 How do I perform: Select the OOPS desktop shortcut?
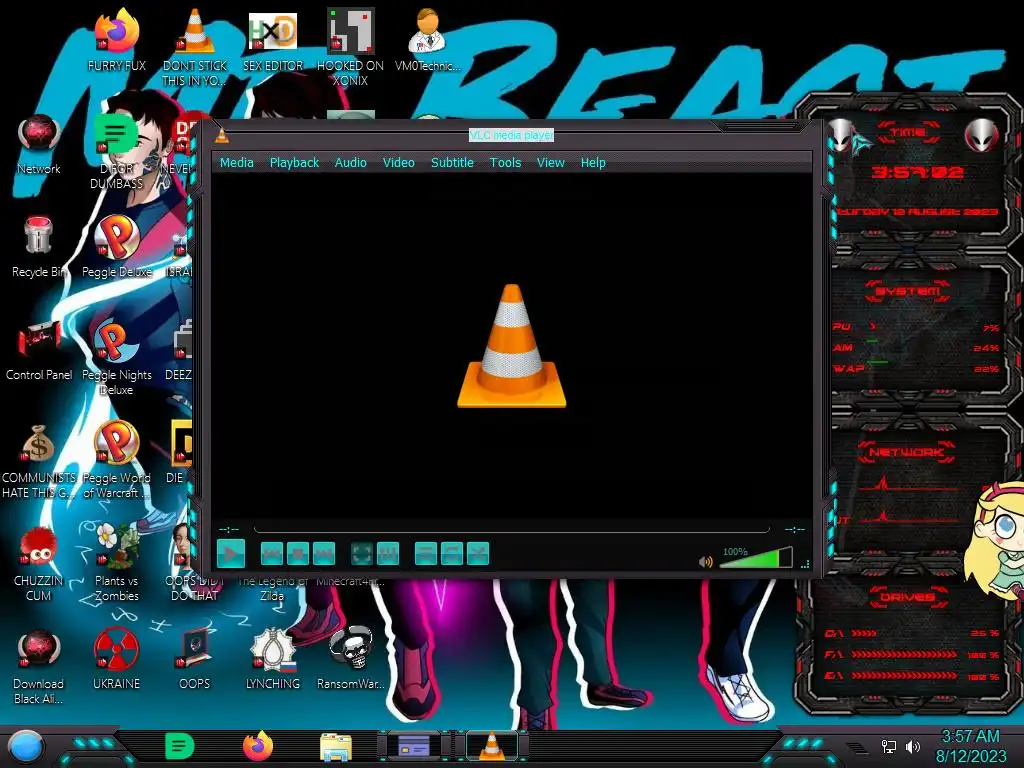click(195, 660)
